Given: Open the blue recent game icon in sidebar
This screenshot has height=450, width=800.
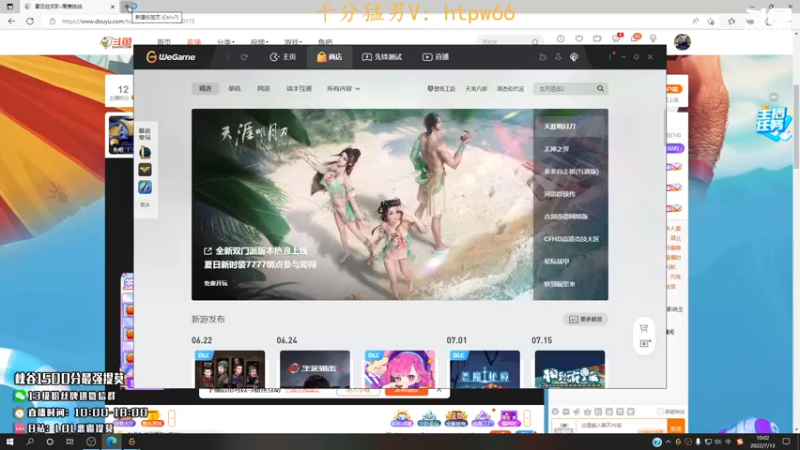Looking at the screenshot, I should tap(145, 187).
